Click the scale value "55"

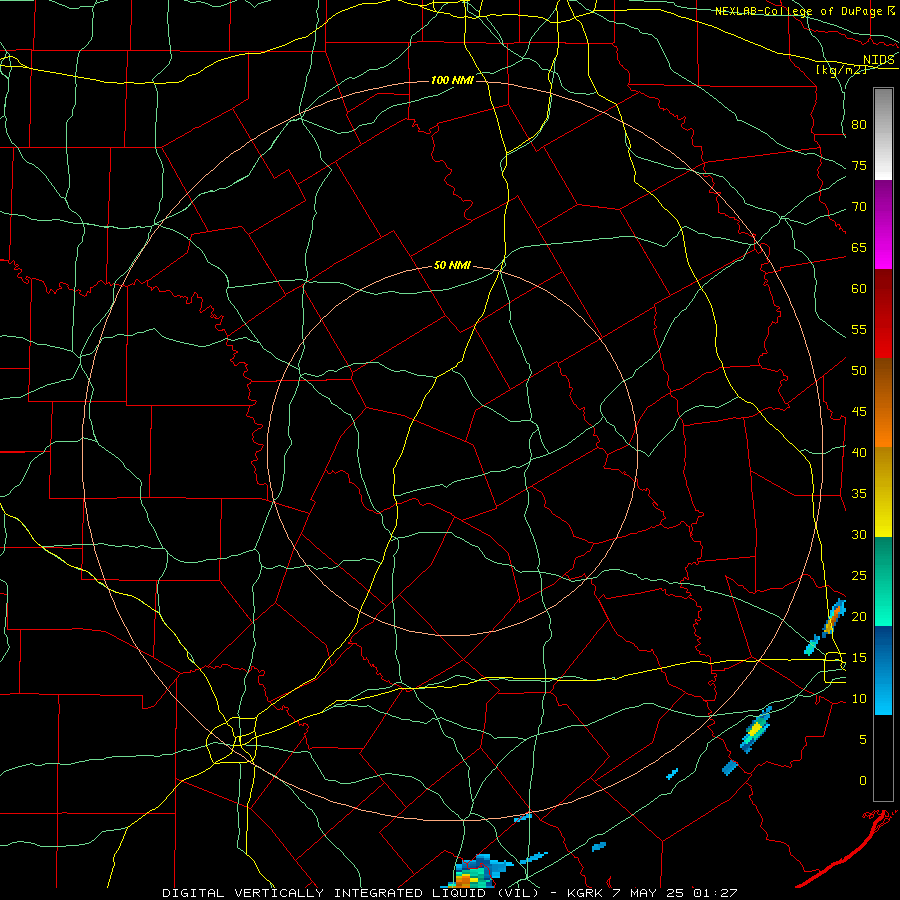pos(859,330)
